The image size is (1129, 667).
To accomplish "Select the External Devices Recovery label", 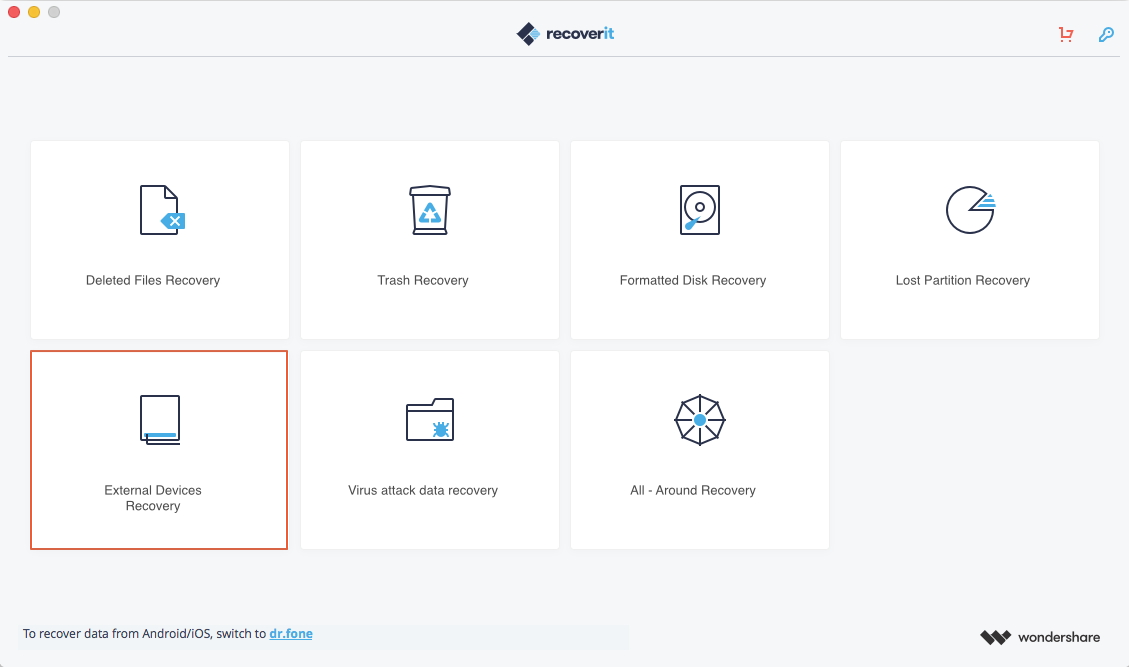I will (x=153, y=498).
